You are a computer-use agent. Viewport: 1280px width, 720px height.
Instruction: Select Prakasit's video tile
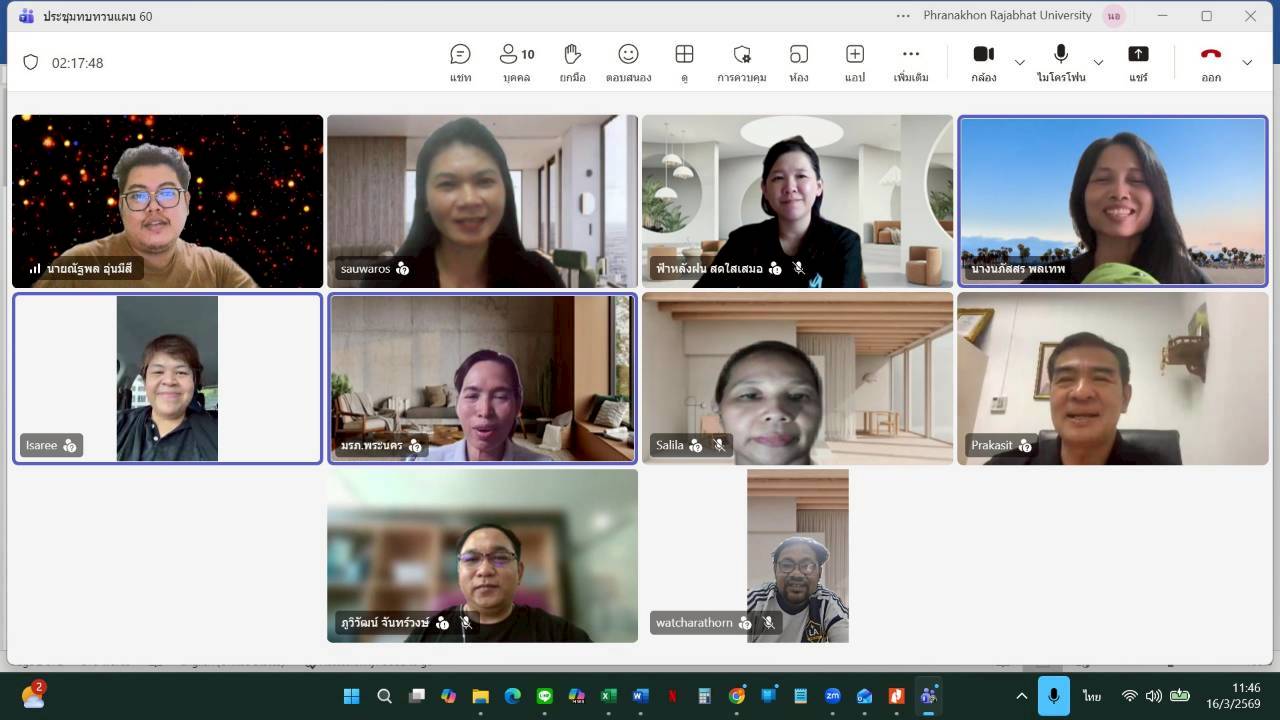tap(1112, 378)
